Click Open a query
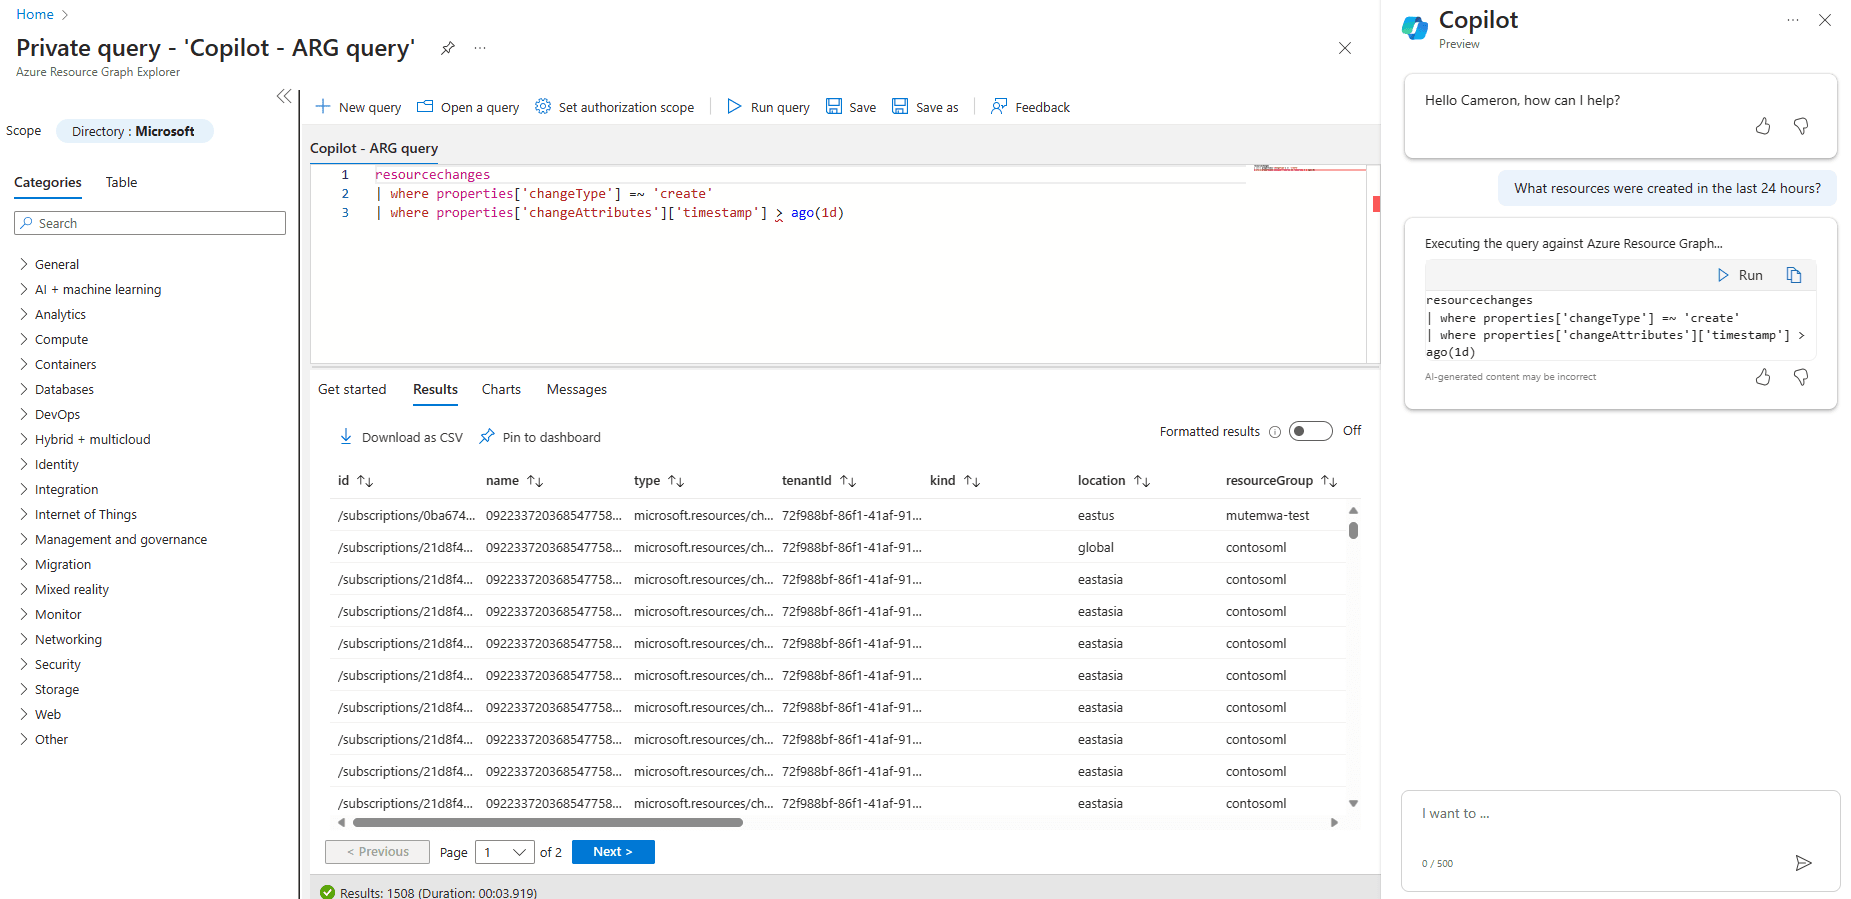 coord(468,107)
